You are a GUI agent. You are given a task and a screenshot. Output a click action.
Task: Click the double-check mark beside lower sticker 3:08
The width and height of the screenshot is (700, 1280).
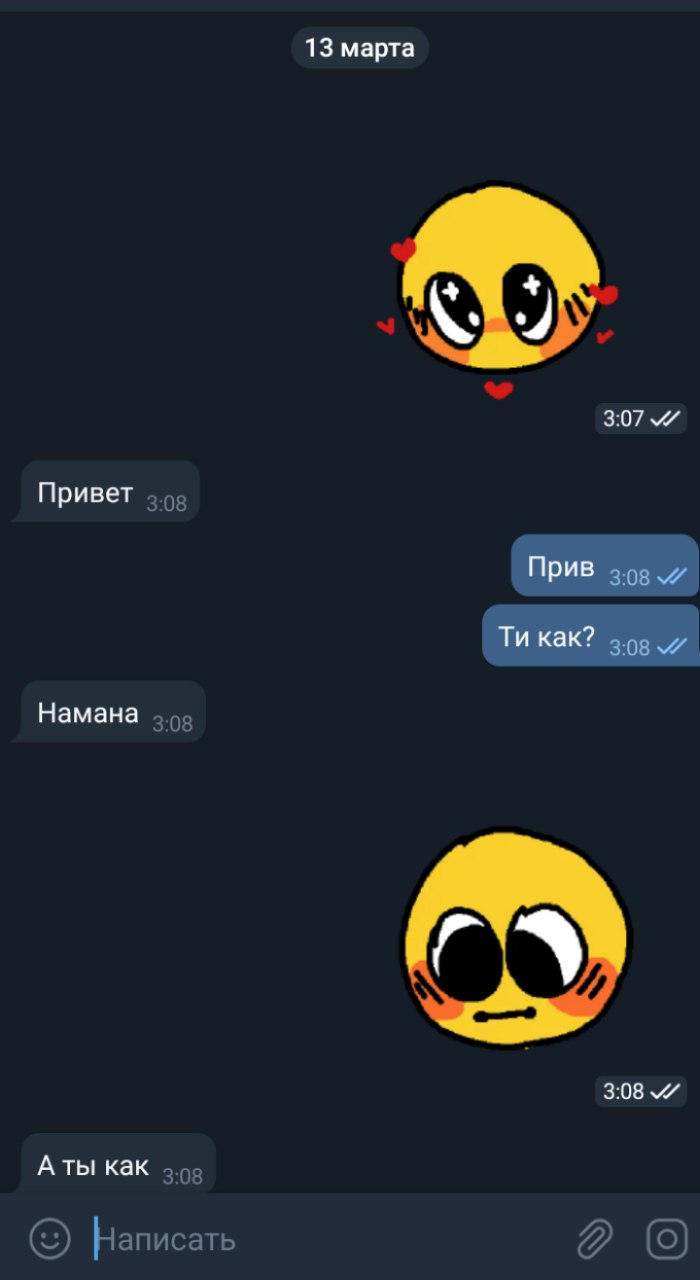tap(665, 1091)
